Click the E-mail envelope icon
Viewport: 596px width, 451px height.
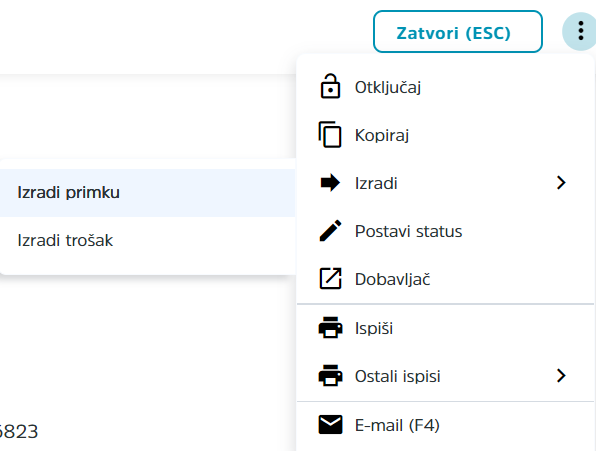330,424
